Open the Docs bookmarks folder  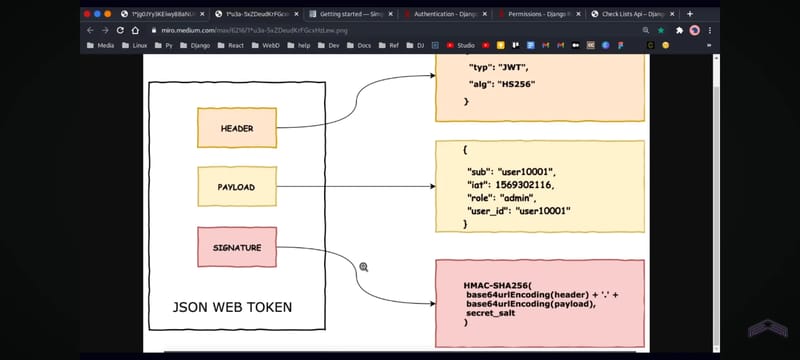(359, 45)
